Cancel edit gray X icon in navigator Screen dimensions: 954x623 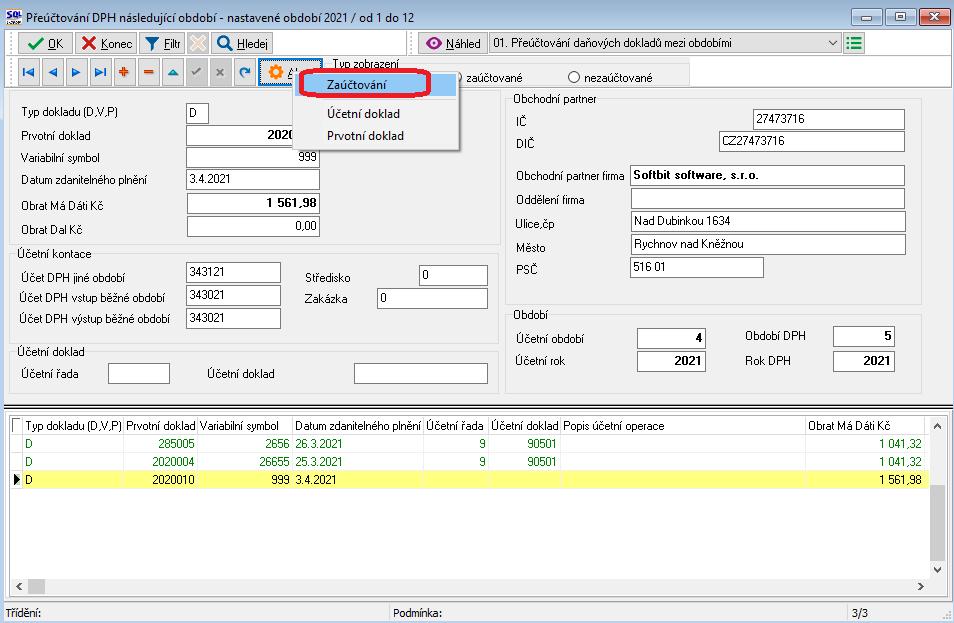220,72
